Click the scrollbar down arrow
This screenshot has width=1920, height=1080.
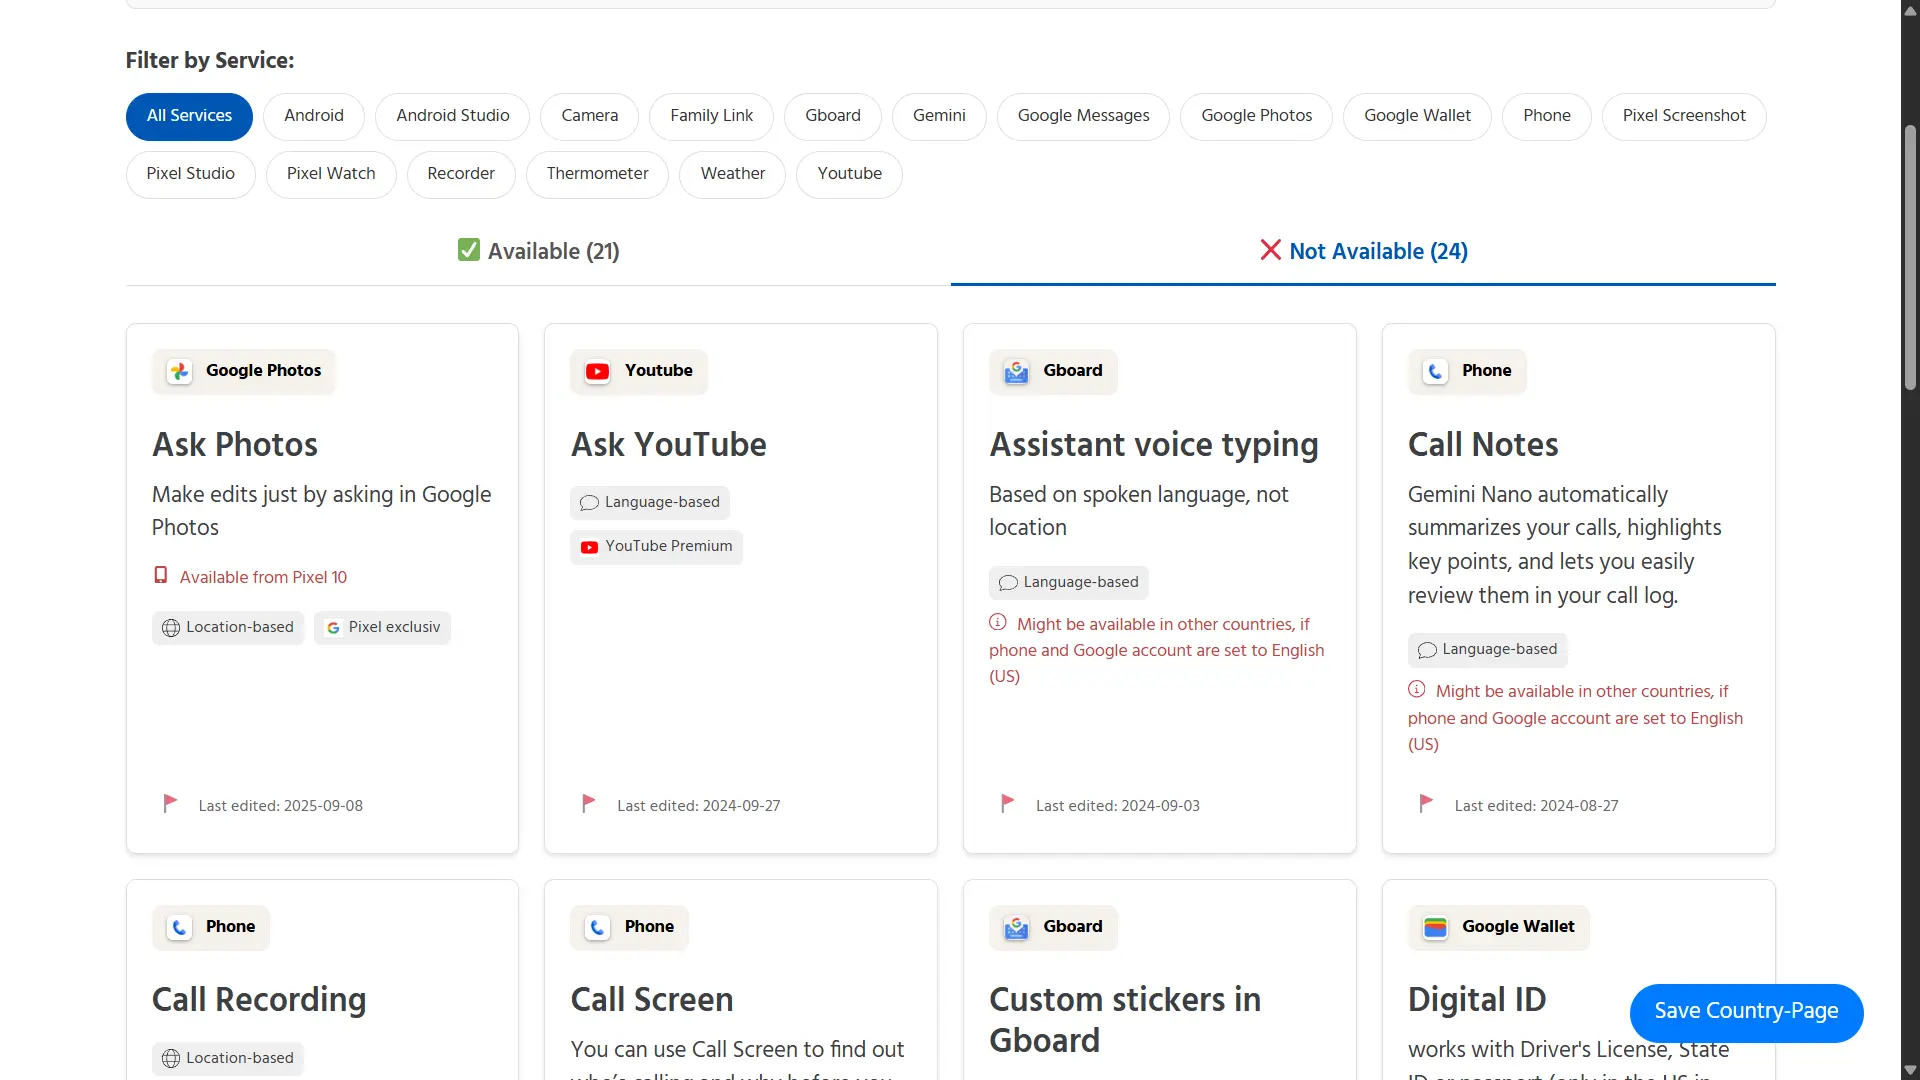[x=1910, y=1070]
